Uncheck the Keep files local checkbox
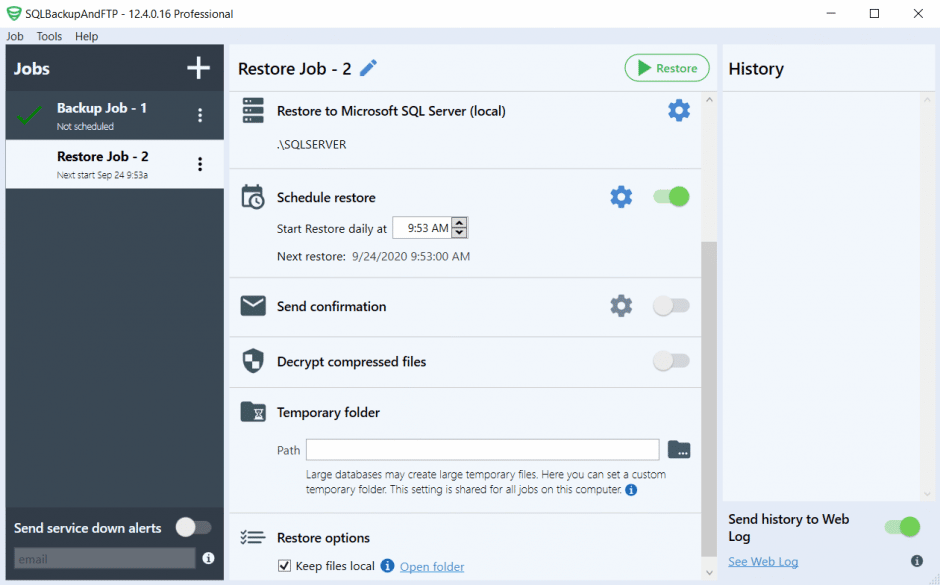940x585 pixels. coord(284,566)
